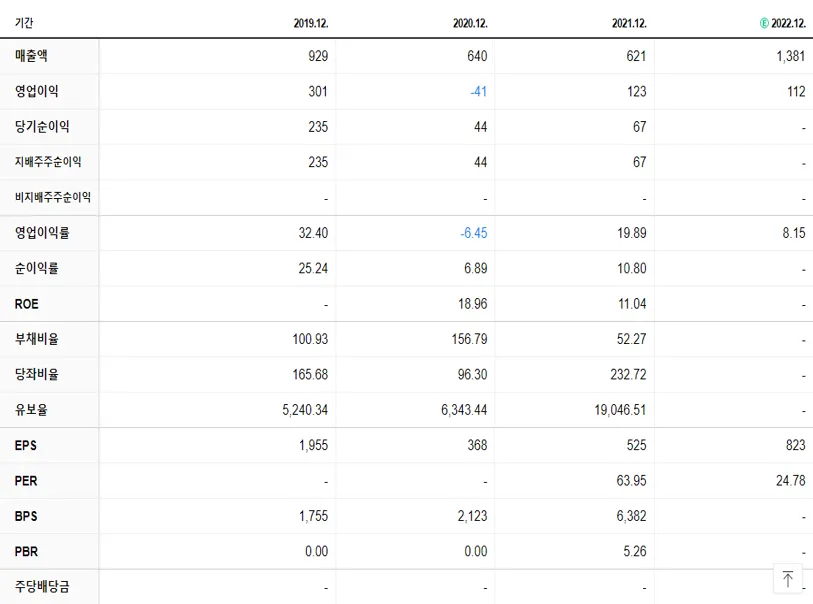Select EPS value 1,955
813x604 pixels.
click(313, 445)
